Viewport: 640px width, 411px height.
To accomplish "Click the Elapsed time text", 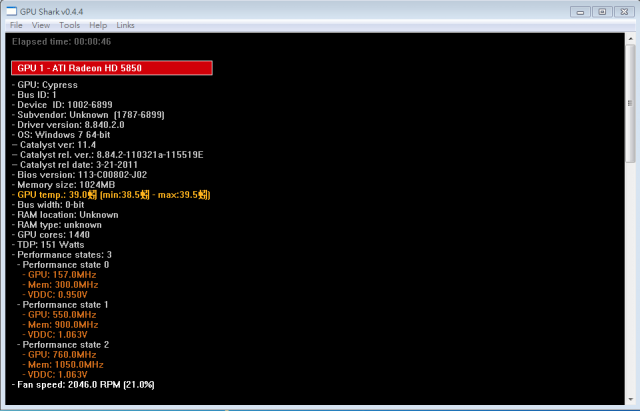I will (61, 42).
